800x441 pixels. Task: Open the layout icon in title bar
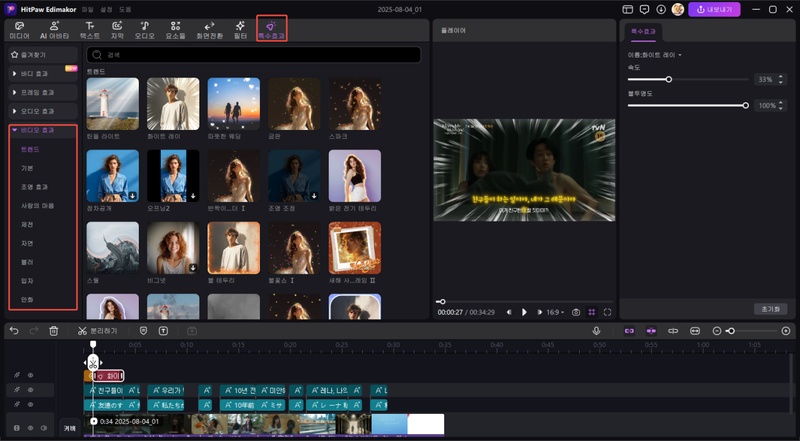pyautogui.click(x=628, y=9)
